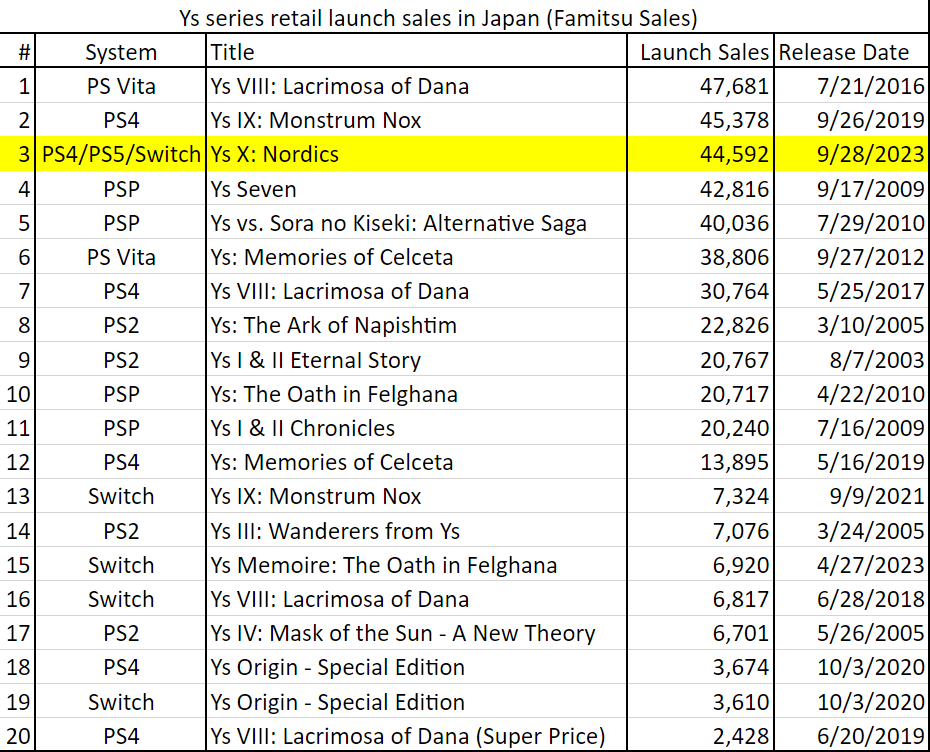
Task: Click the Ys IX: Monstrum Nox PS4 row title
Action: (x=316, y=120)
